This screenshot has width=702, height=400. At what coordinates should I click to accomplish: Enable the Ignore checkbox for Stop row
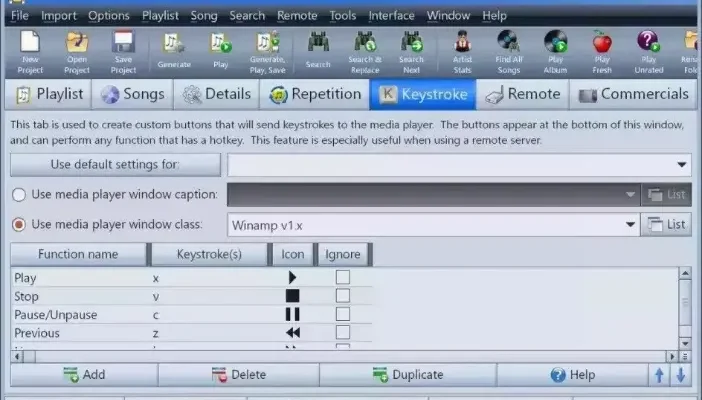coord(343,296)
